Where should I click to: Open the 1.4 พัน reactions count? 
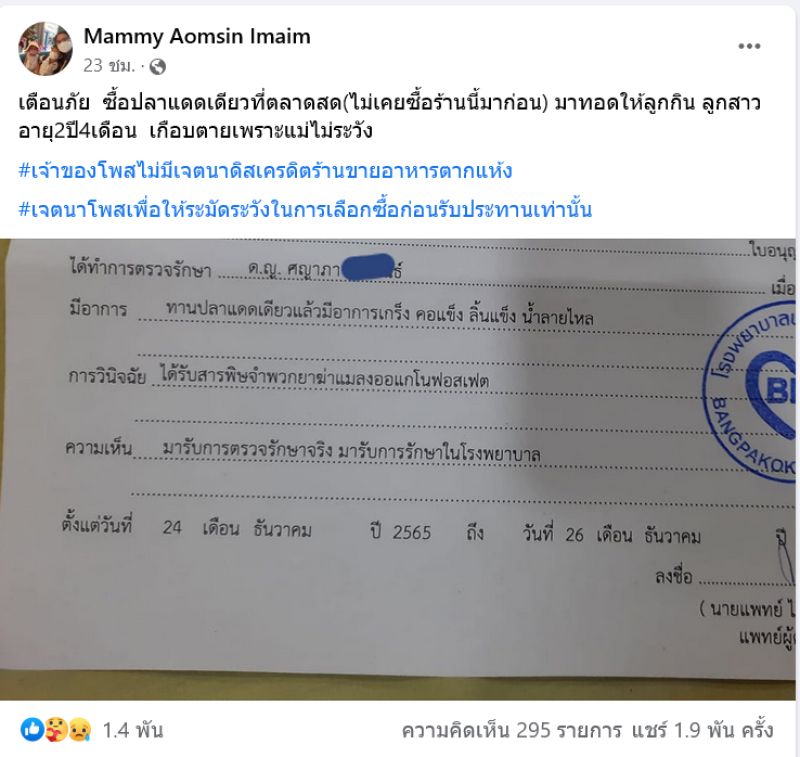[133, 730]
